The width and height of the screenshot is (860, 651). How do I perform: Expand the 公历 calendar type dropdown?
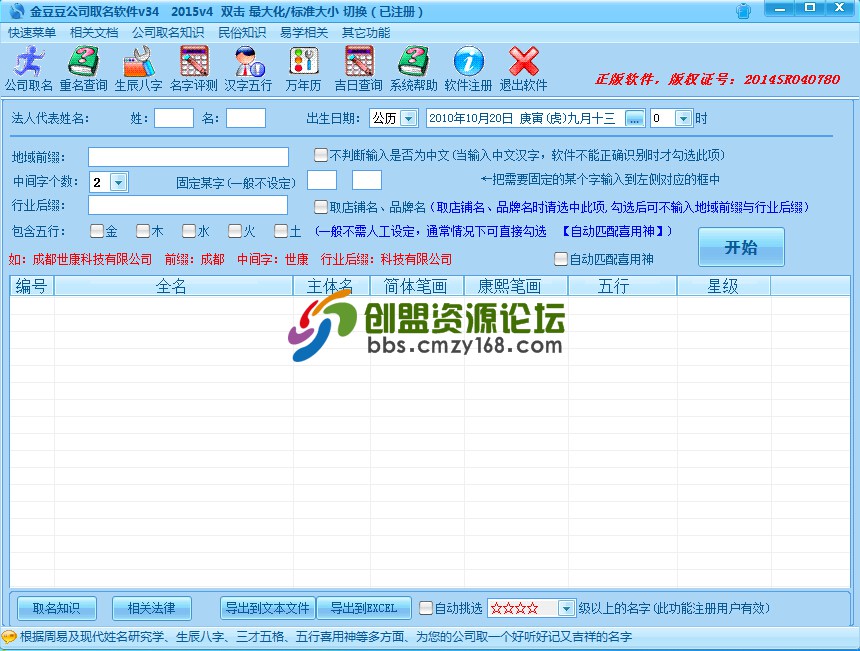[x=409, y=118]
